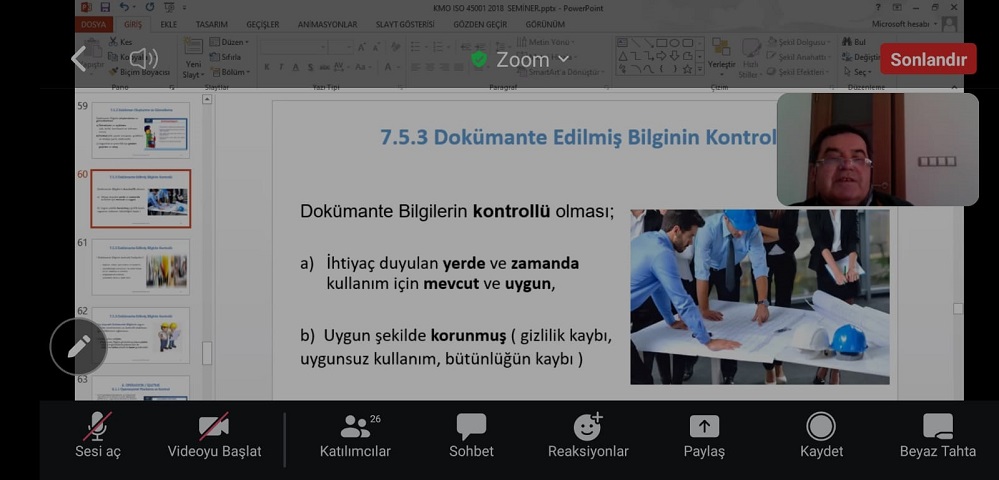Viewport: 999px width, 480px height.
Task: Turn on camera with Videoyu Başlat
Action: pyautogui.click(x=214, y=436)
